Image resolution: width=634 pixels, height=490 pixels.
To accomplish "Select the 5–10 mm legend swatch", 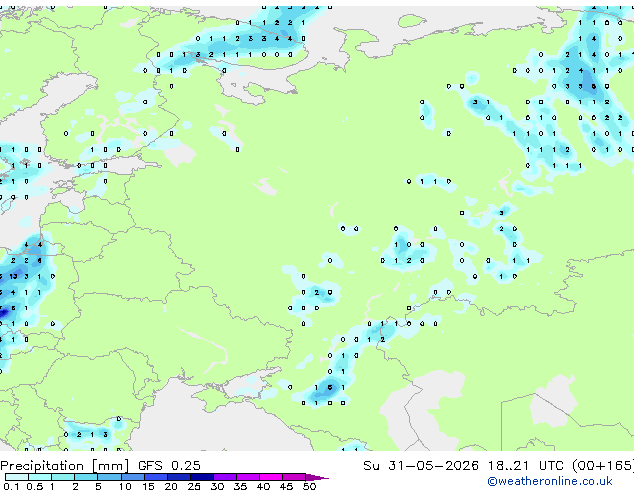I will [x=109, y=477].
